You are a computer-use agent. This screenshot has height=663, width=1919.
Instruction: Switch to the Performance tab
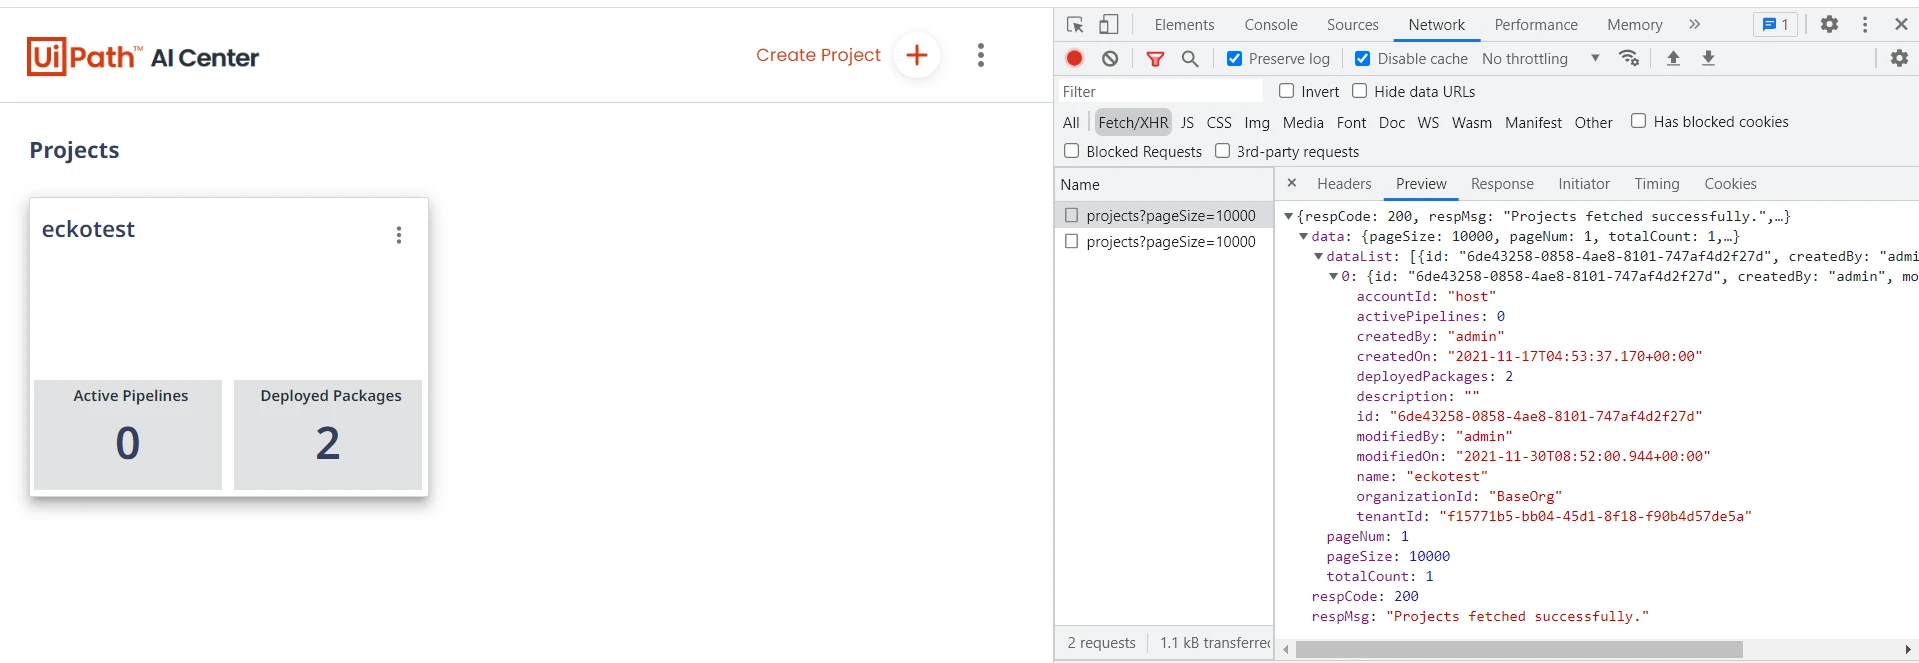[1536, 25]
